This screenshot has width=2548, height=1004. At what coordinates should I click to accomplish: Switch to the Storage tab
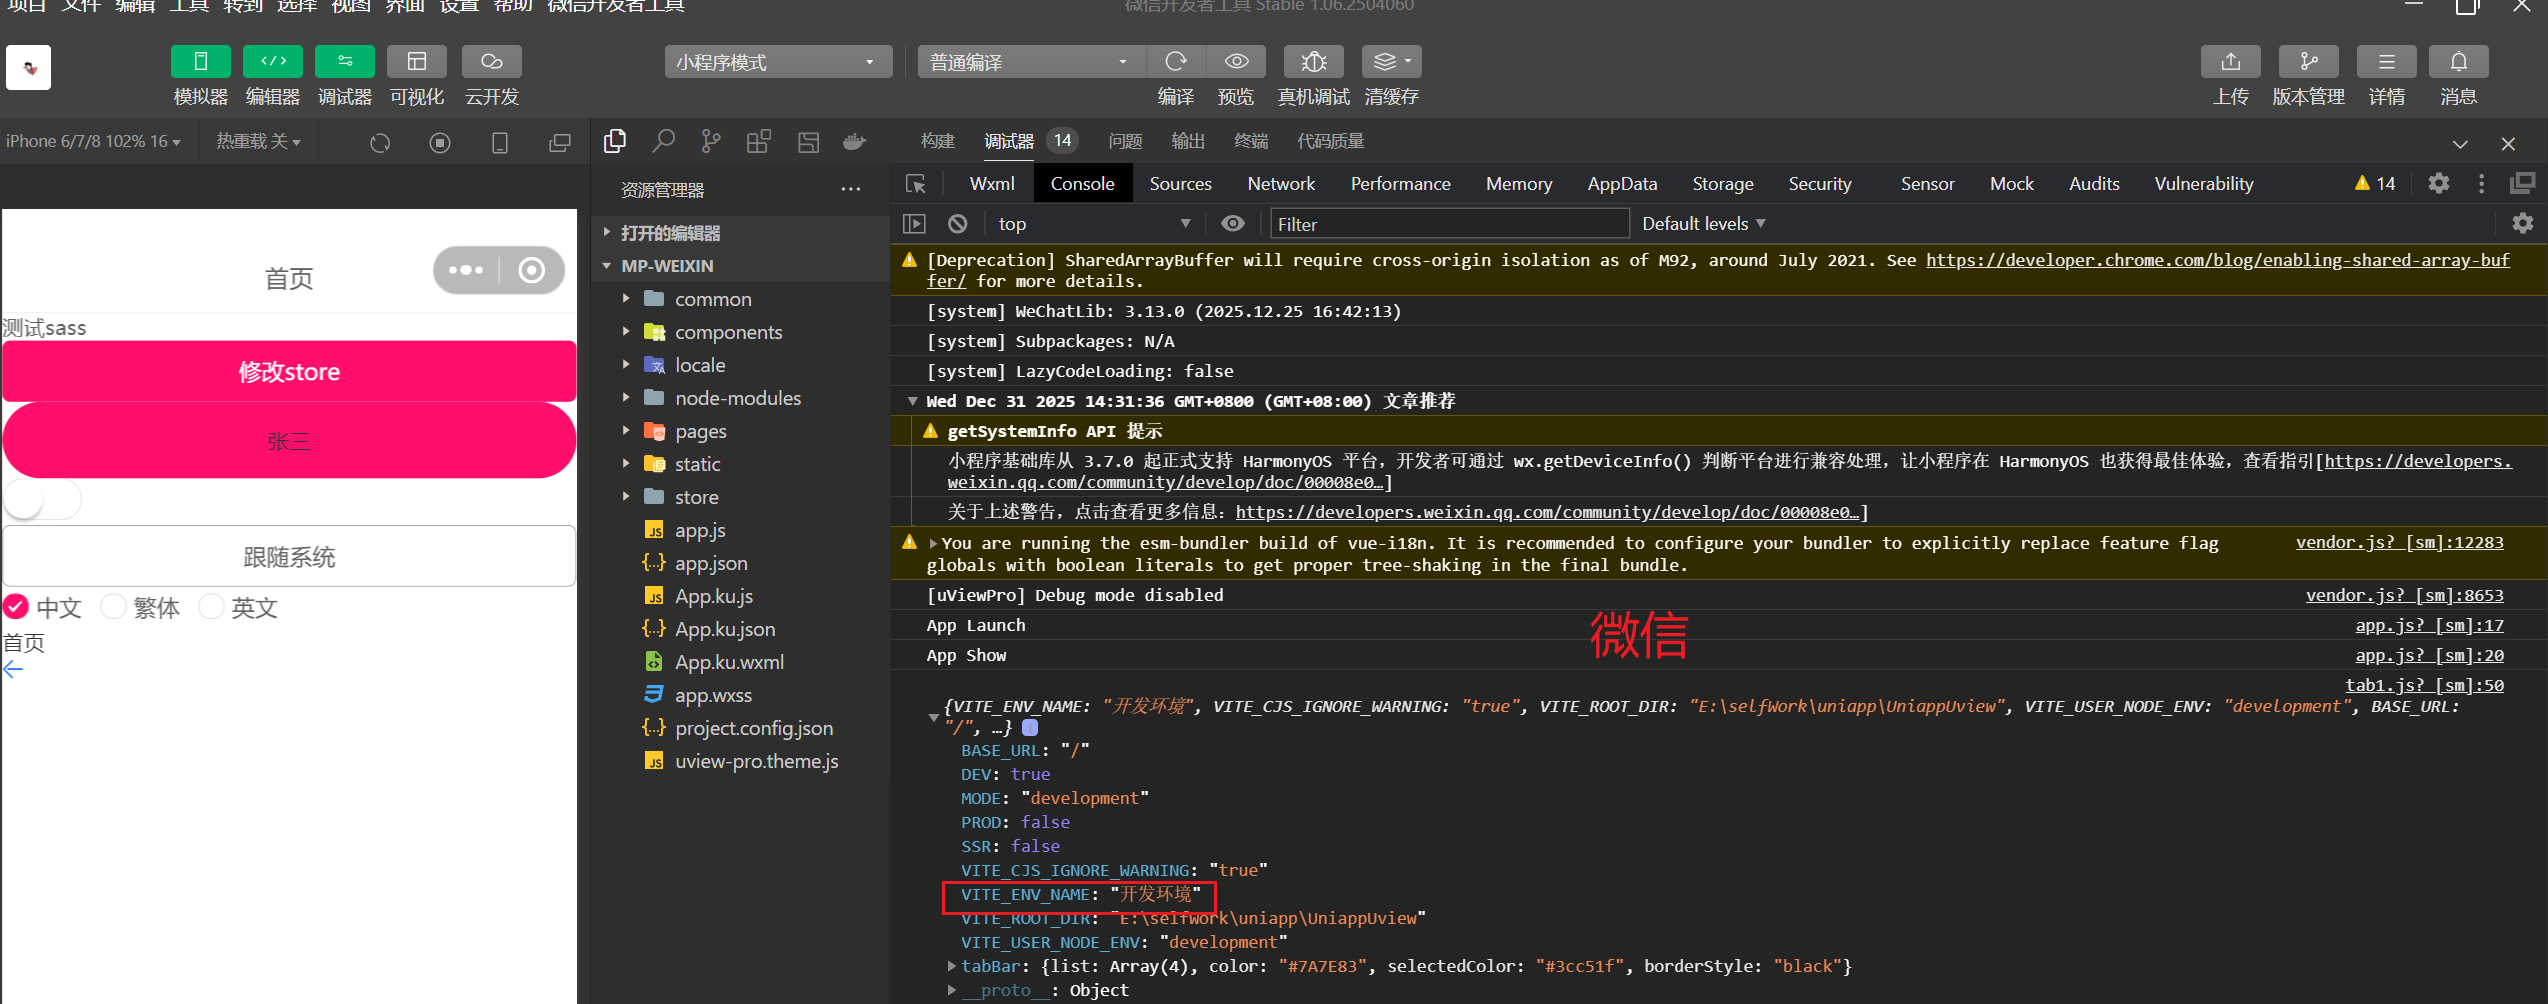(x=1722, y=184)
